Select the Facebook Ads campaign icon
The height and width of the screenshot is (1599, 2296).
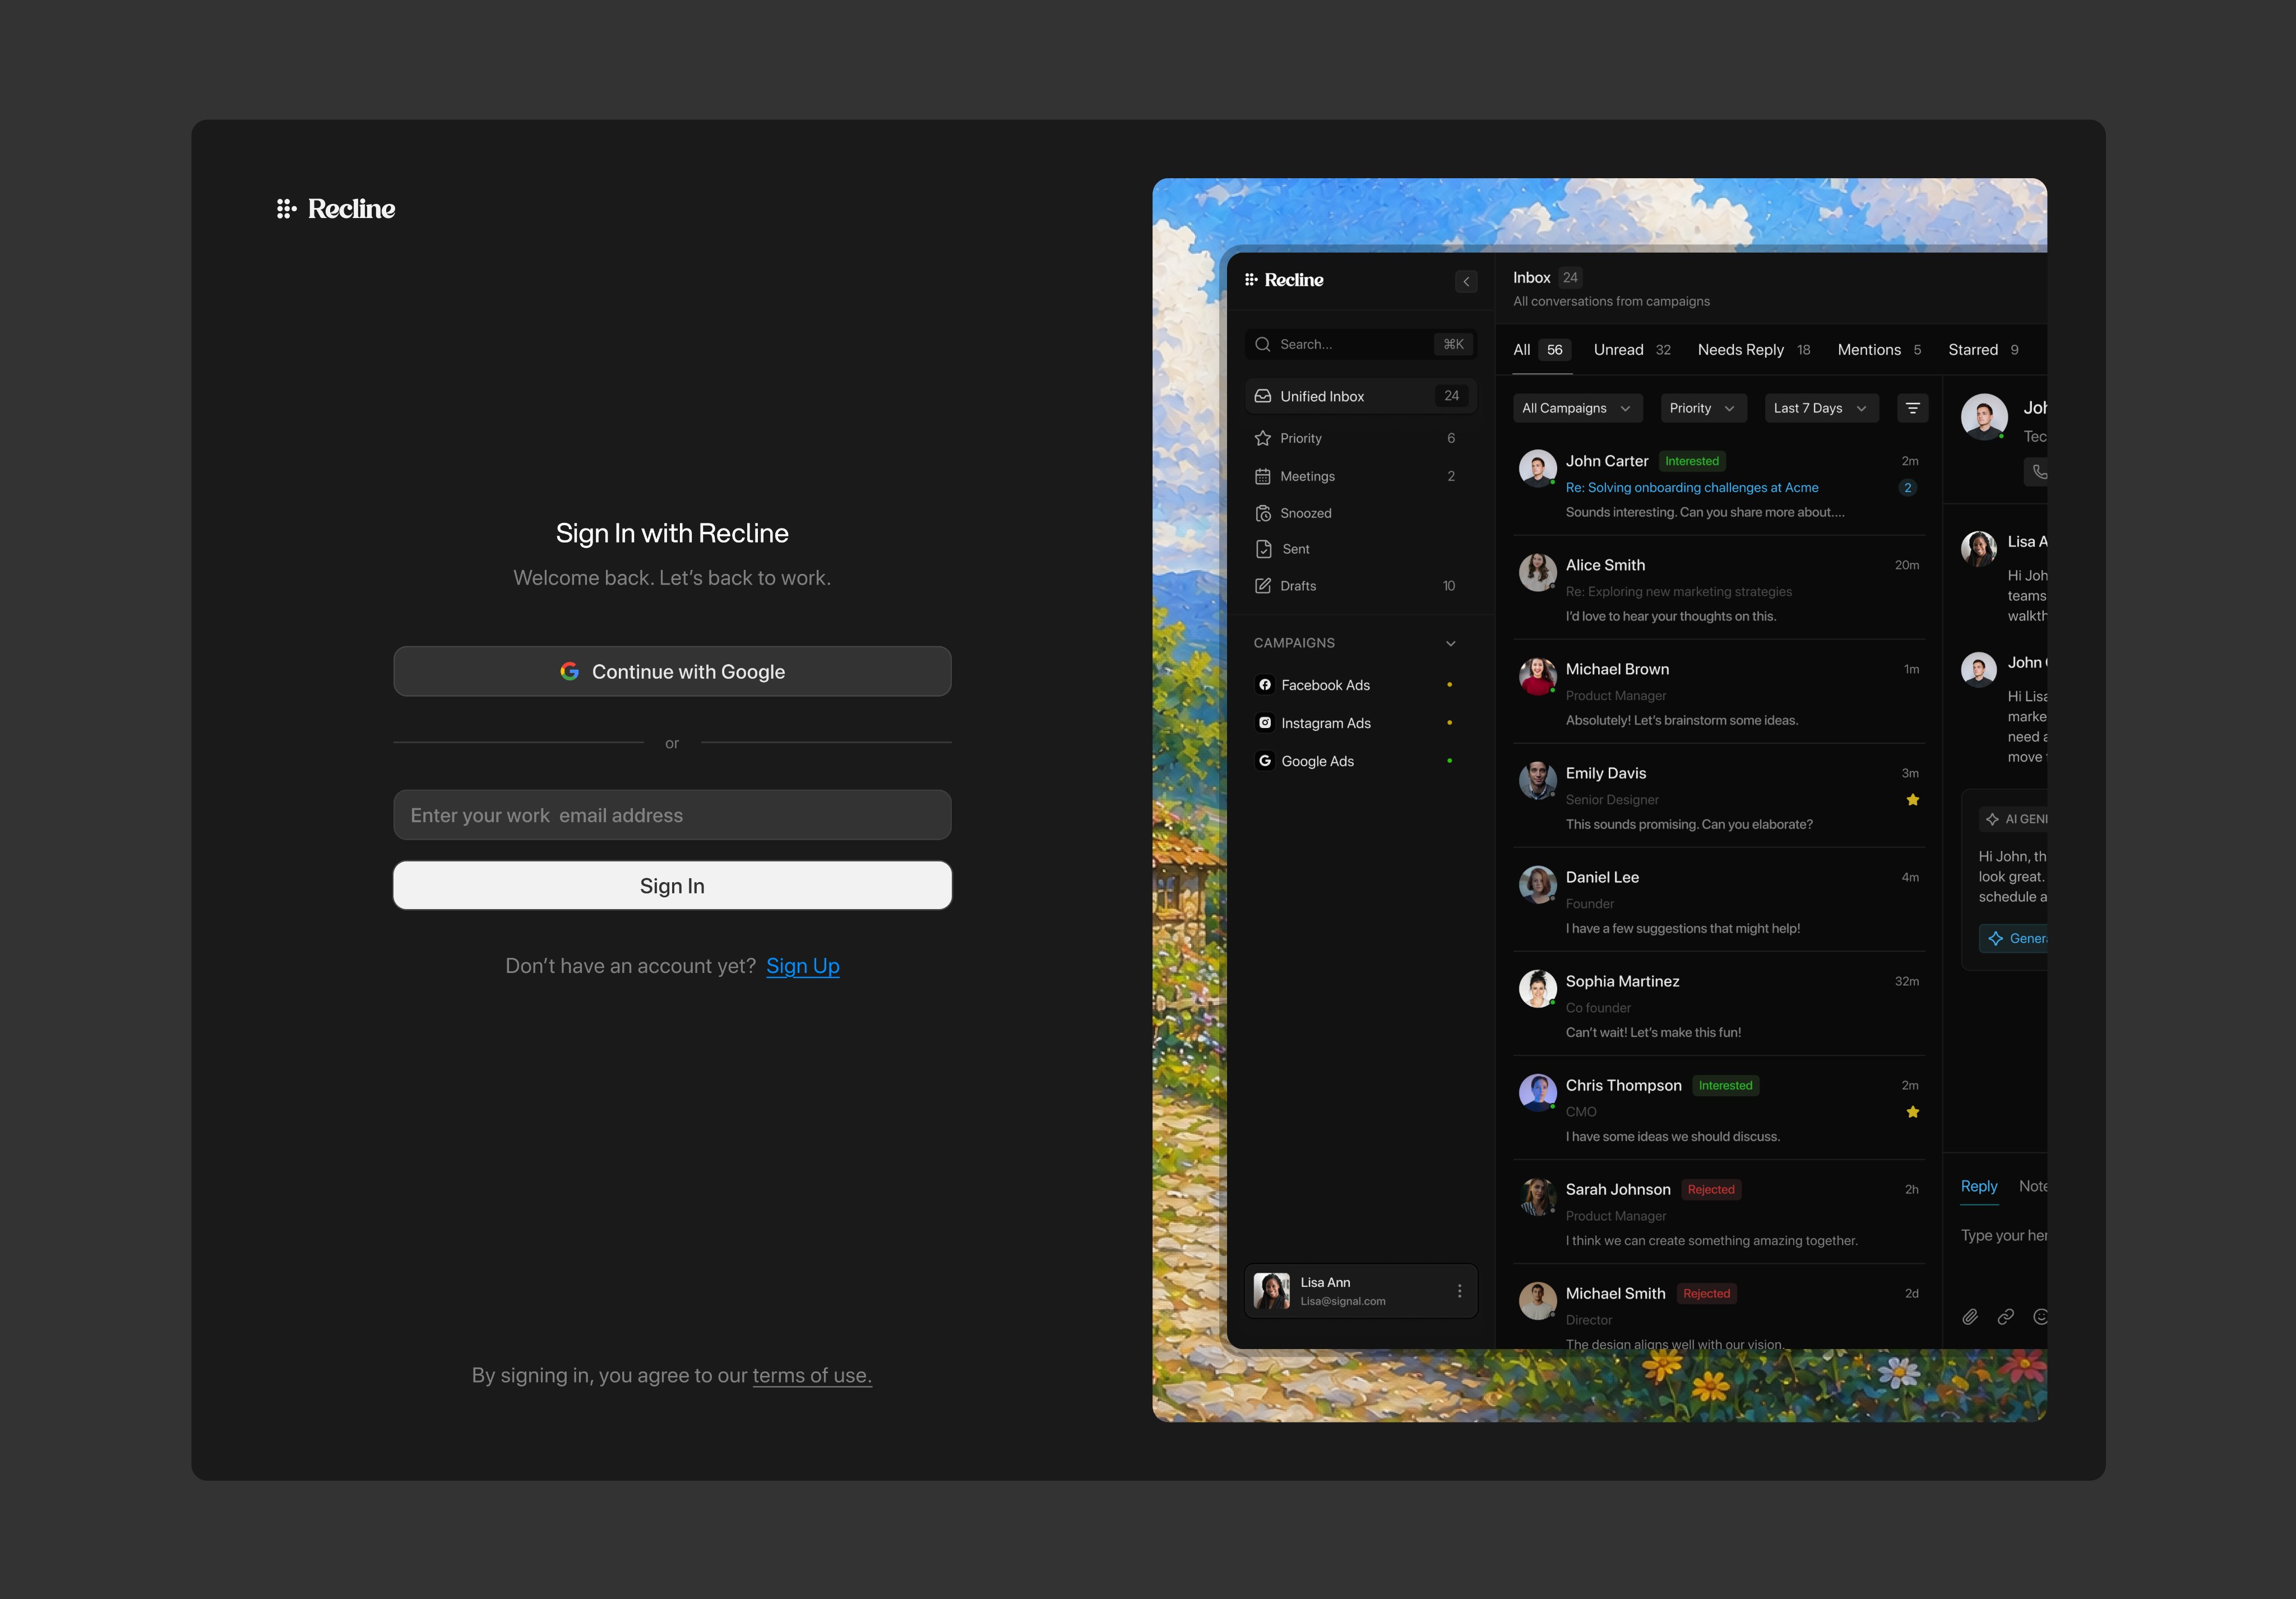(1265, 685)
